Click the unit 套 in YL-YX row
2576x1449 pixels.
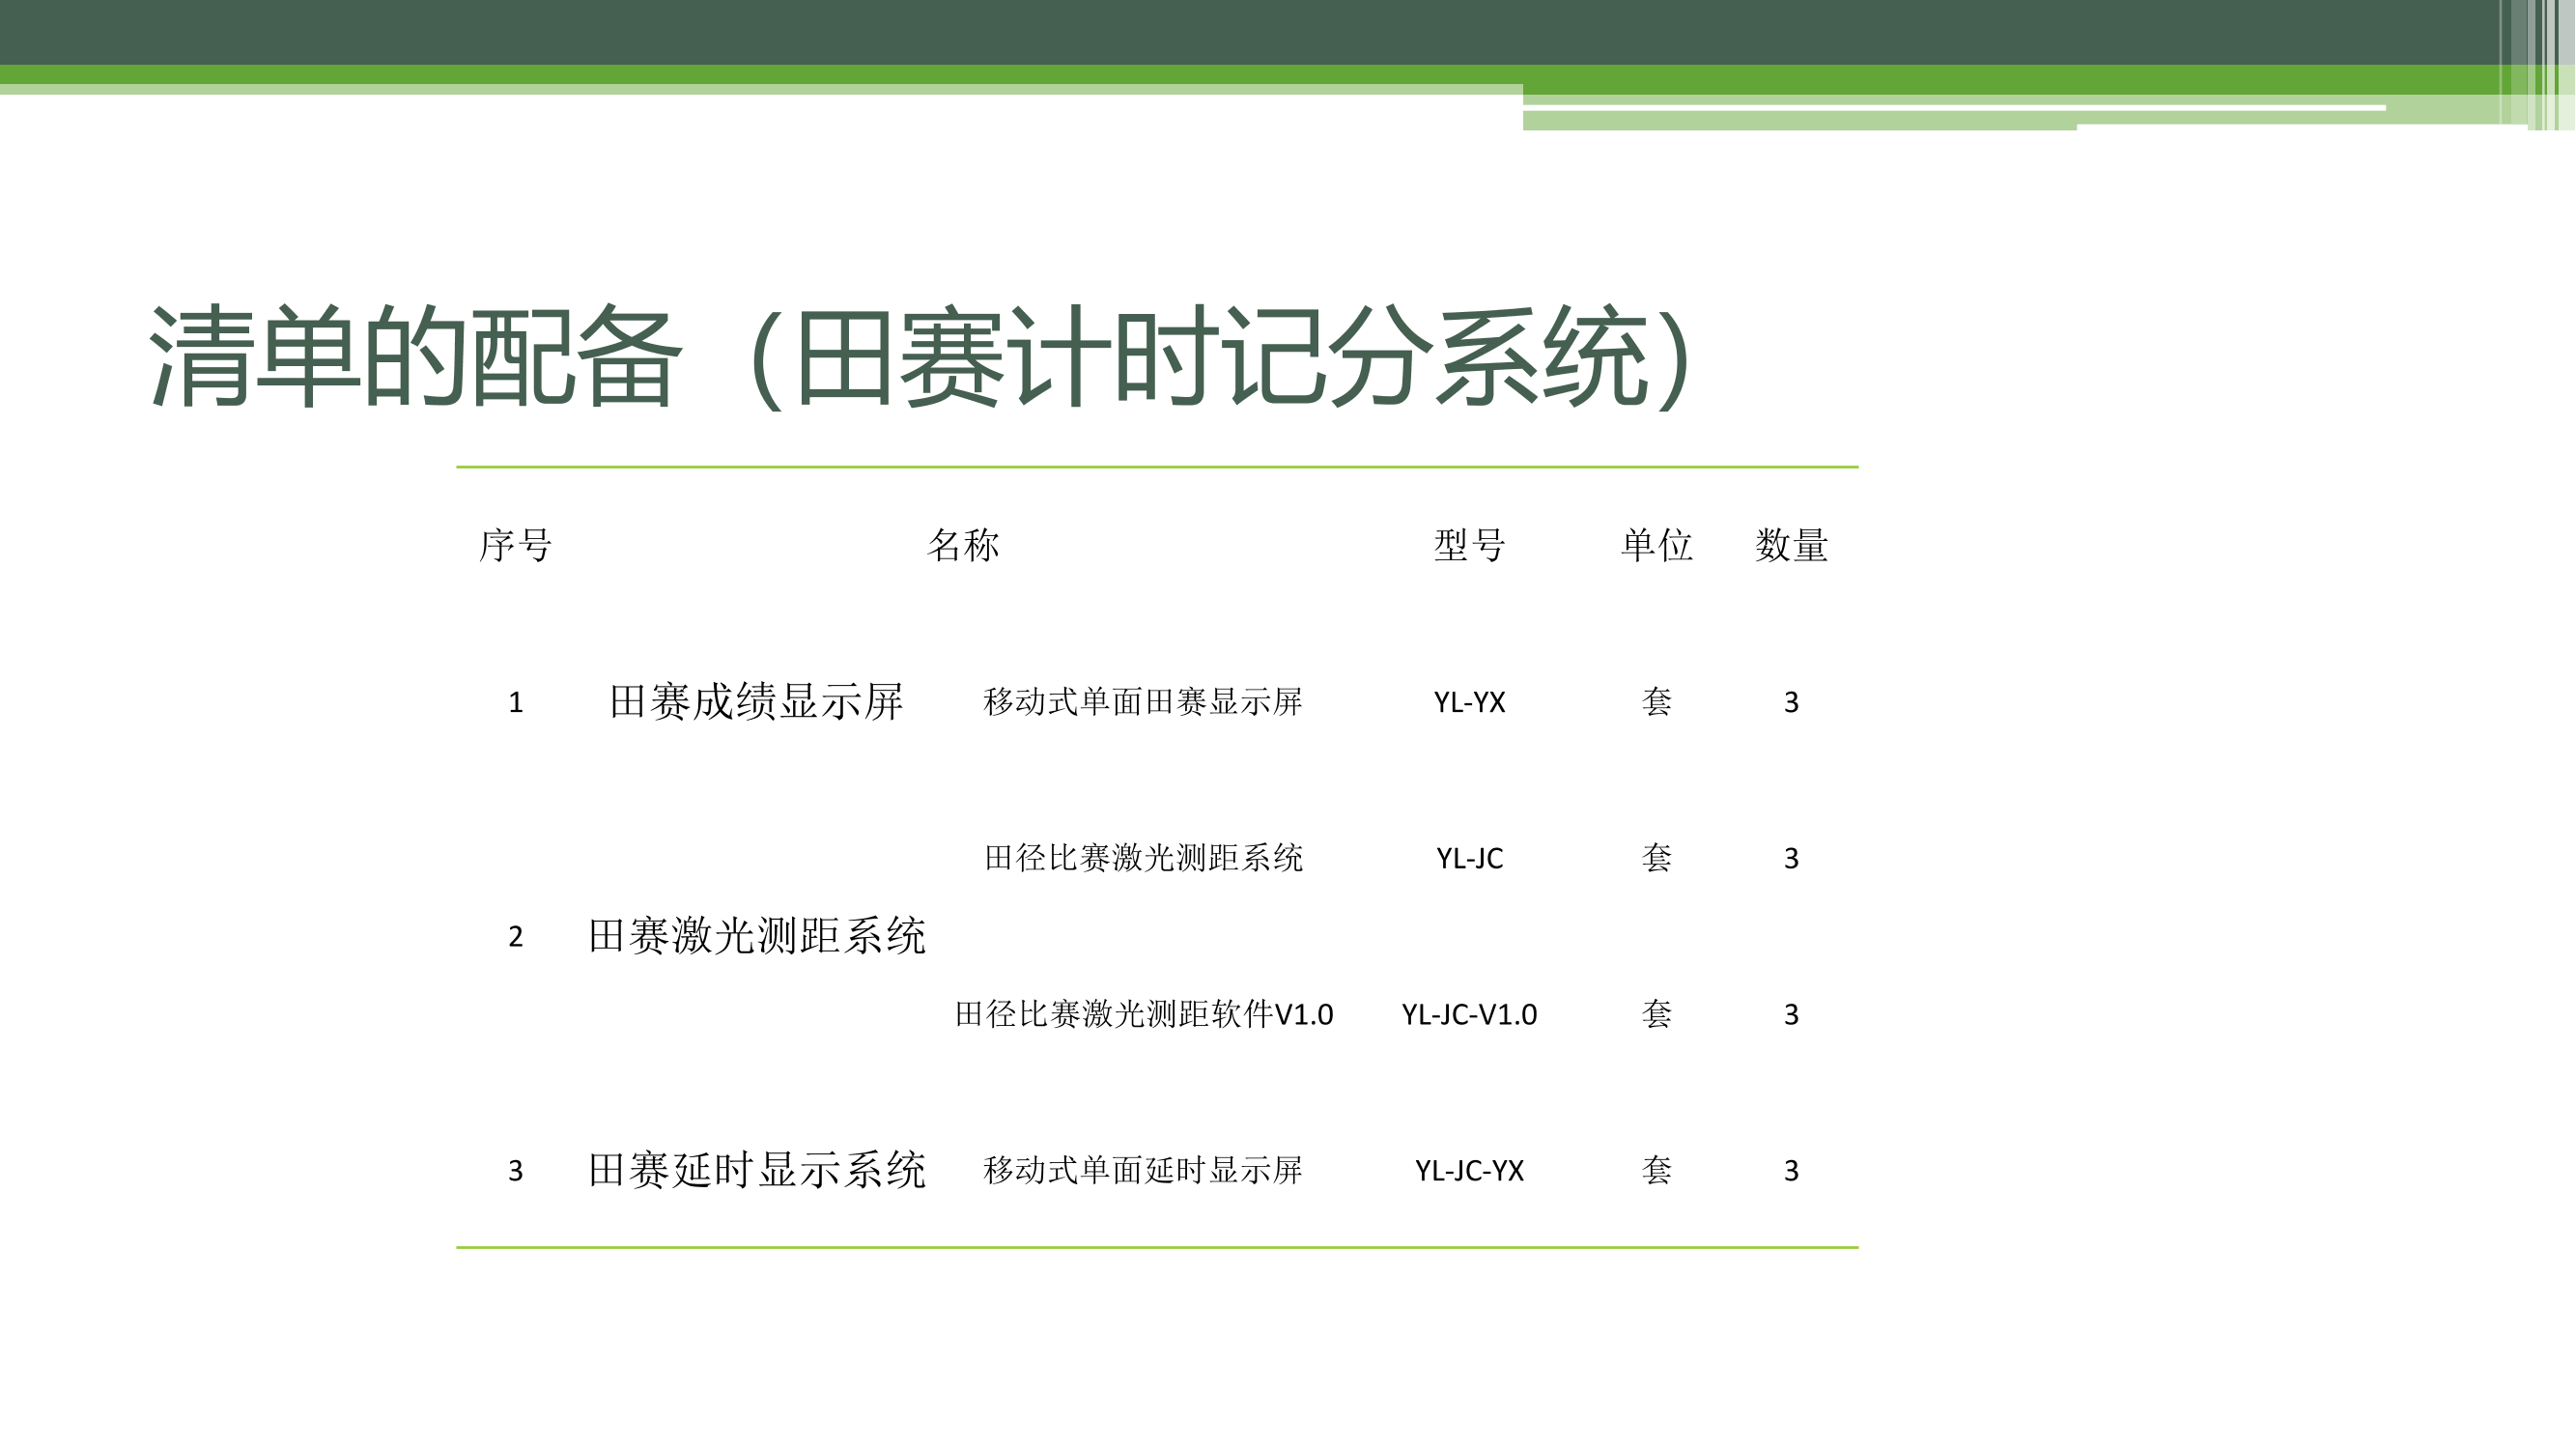(x=1656, y=701)
